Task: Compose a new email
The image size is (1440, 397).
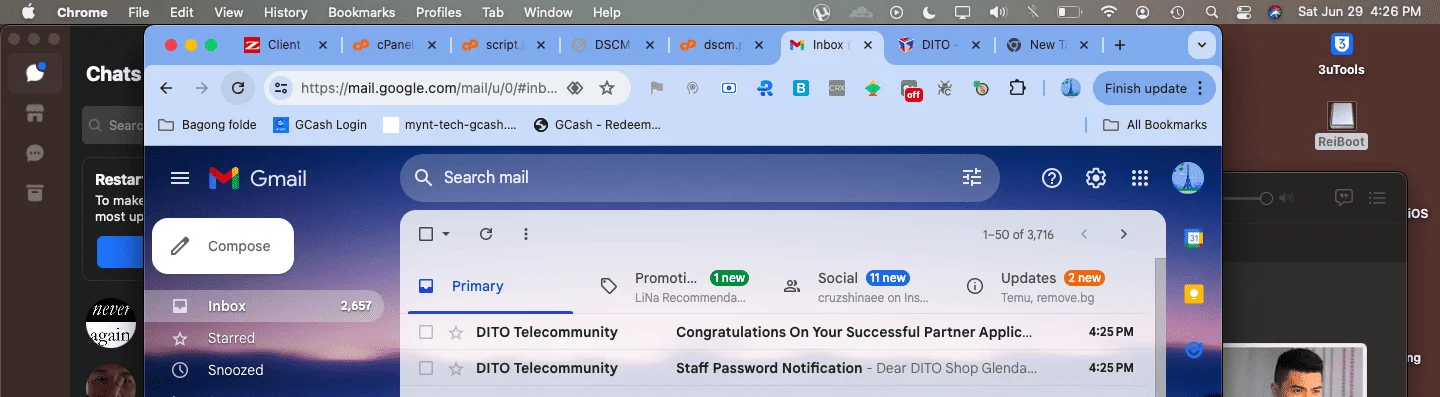Action: coord(223,246)
